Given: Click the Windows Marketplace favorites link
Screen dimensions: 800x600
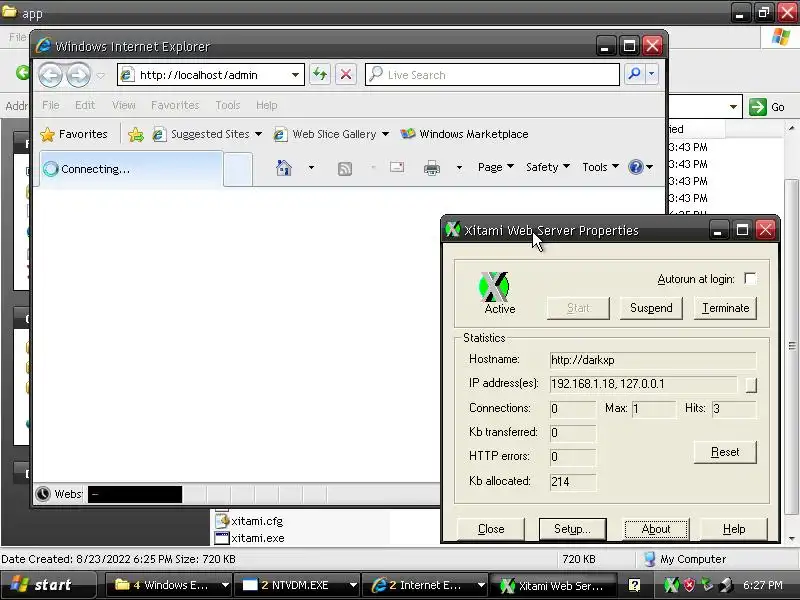Looking at the screenshot, I should (x=464, y=134).
